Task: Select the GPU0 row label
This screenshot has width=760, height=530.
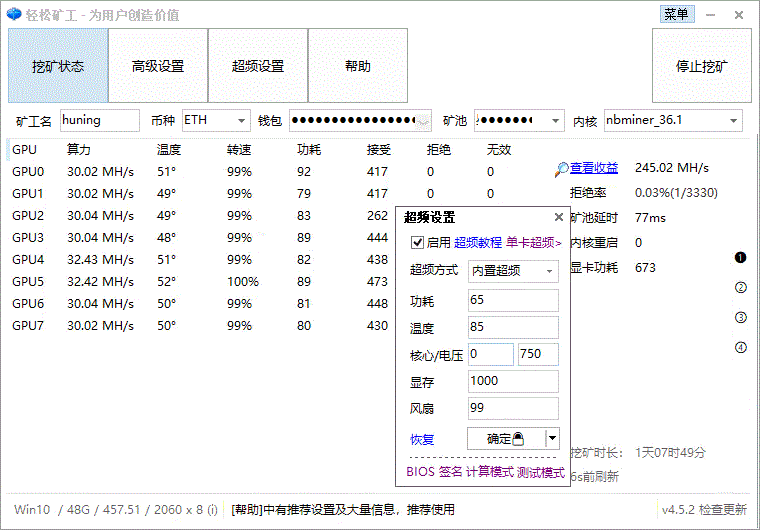Action: coord(28,172)
